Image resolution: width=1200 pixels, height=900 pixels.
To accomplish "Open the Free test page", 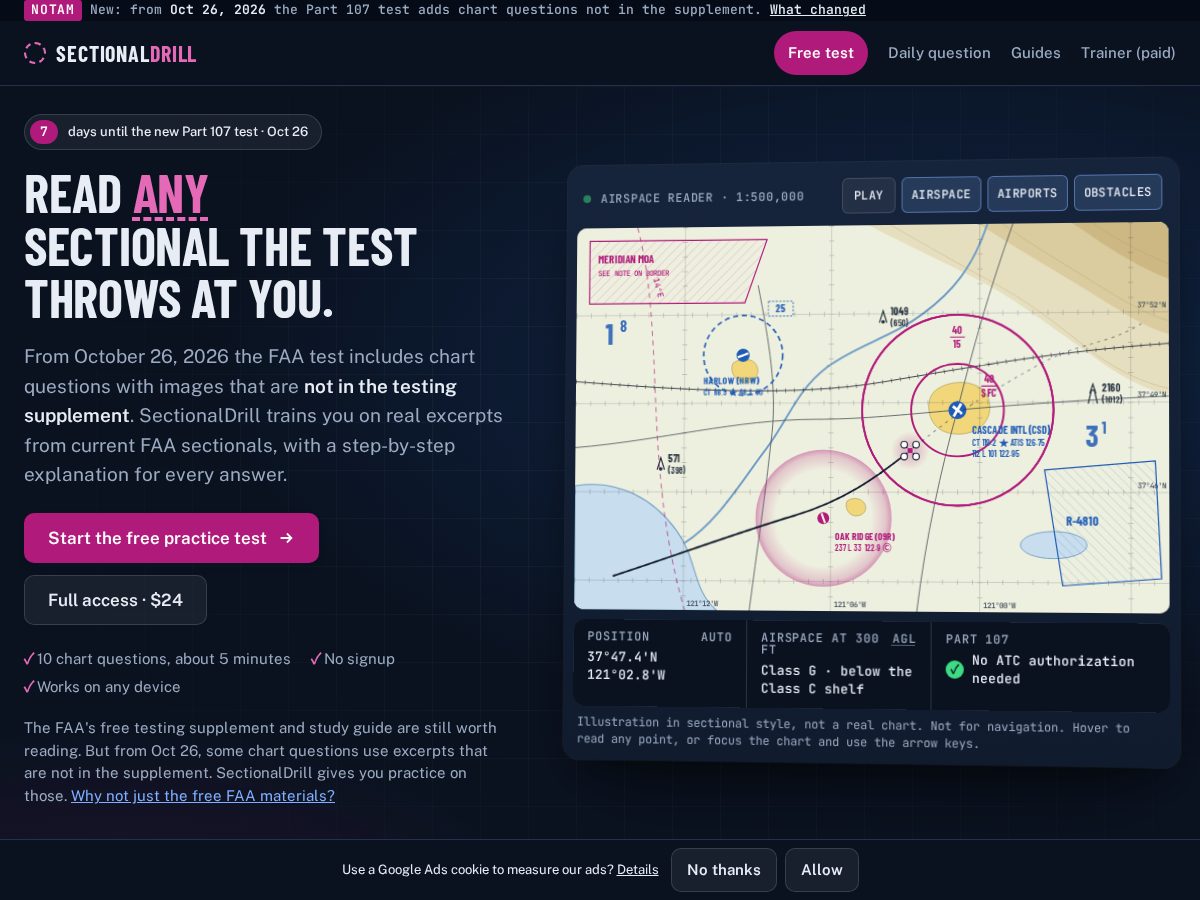I will tap(821, 53).
